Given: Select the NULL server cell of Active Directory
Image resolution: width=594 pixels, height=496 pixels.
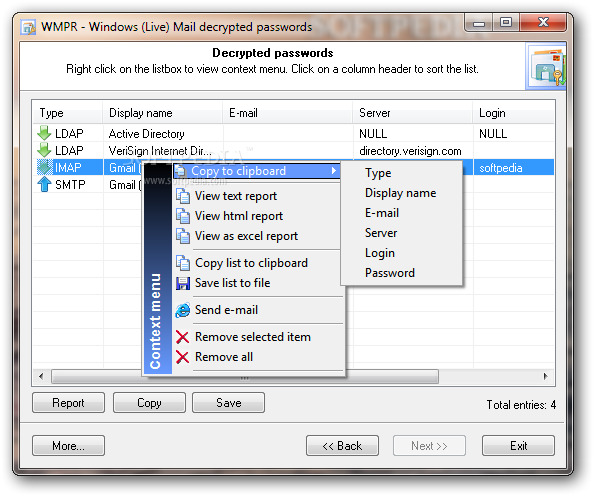Looking at the screenshot, I should [x=373, y=133].
